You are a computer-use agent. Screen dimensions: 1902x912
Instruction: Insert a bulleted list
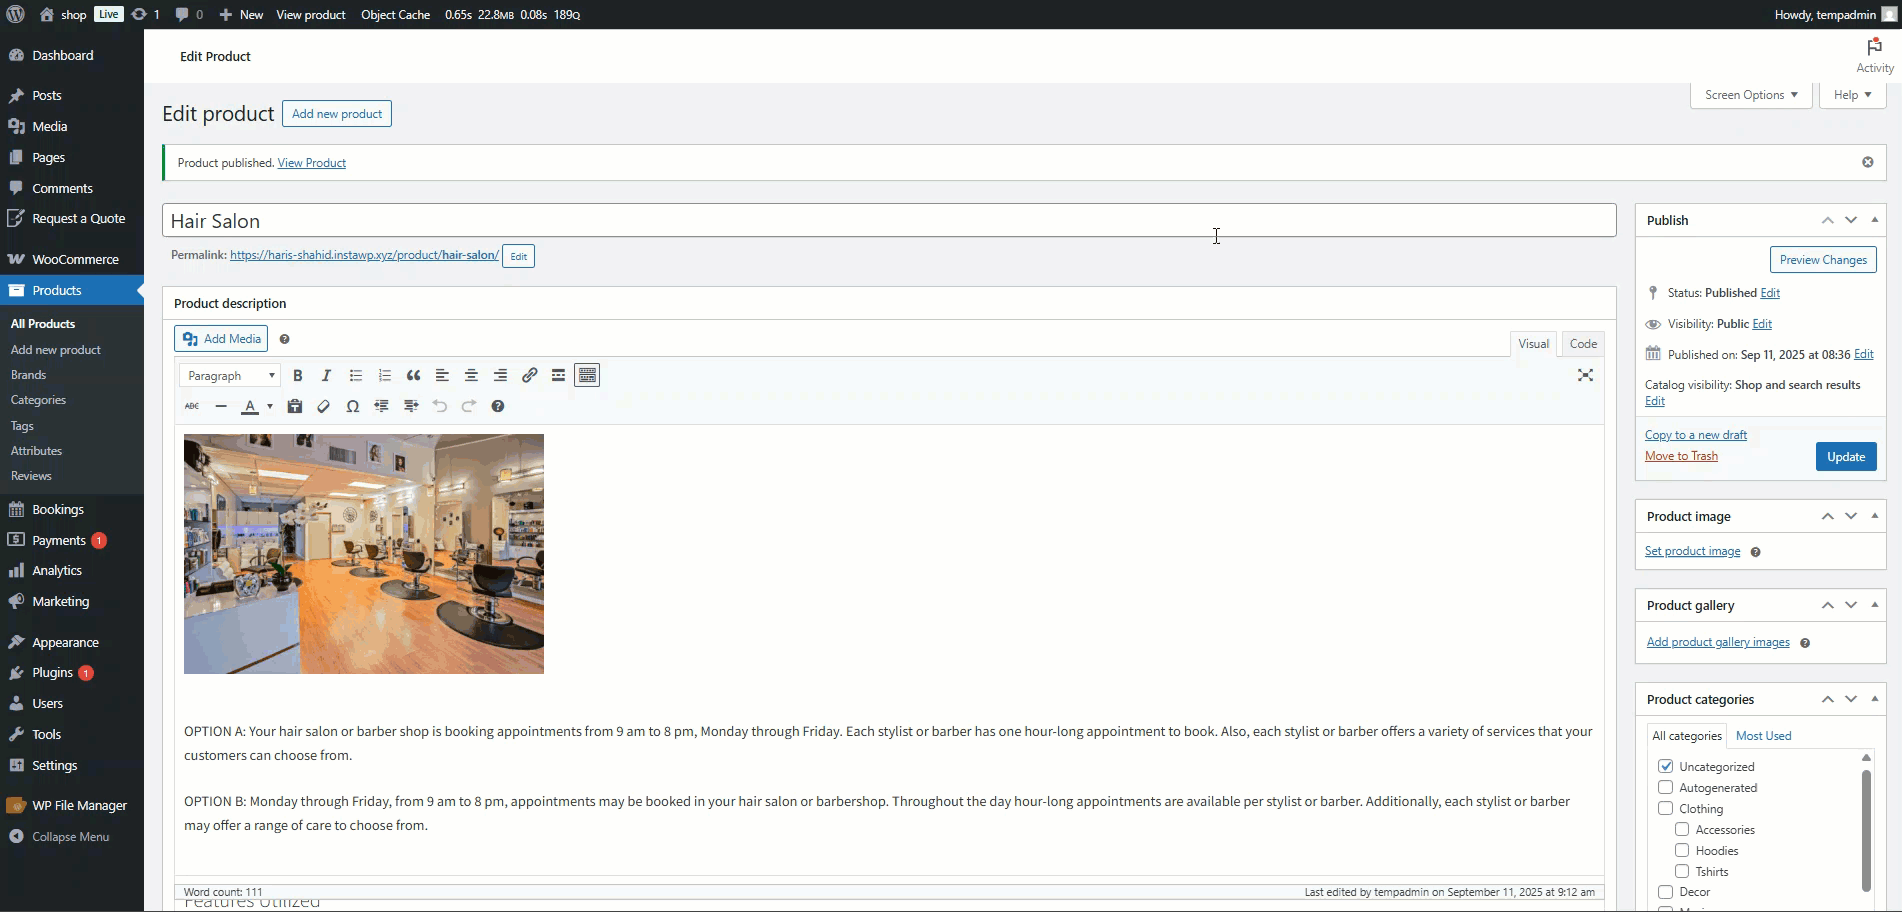point(355,375)
